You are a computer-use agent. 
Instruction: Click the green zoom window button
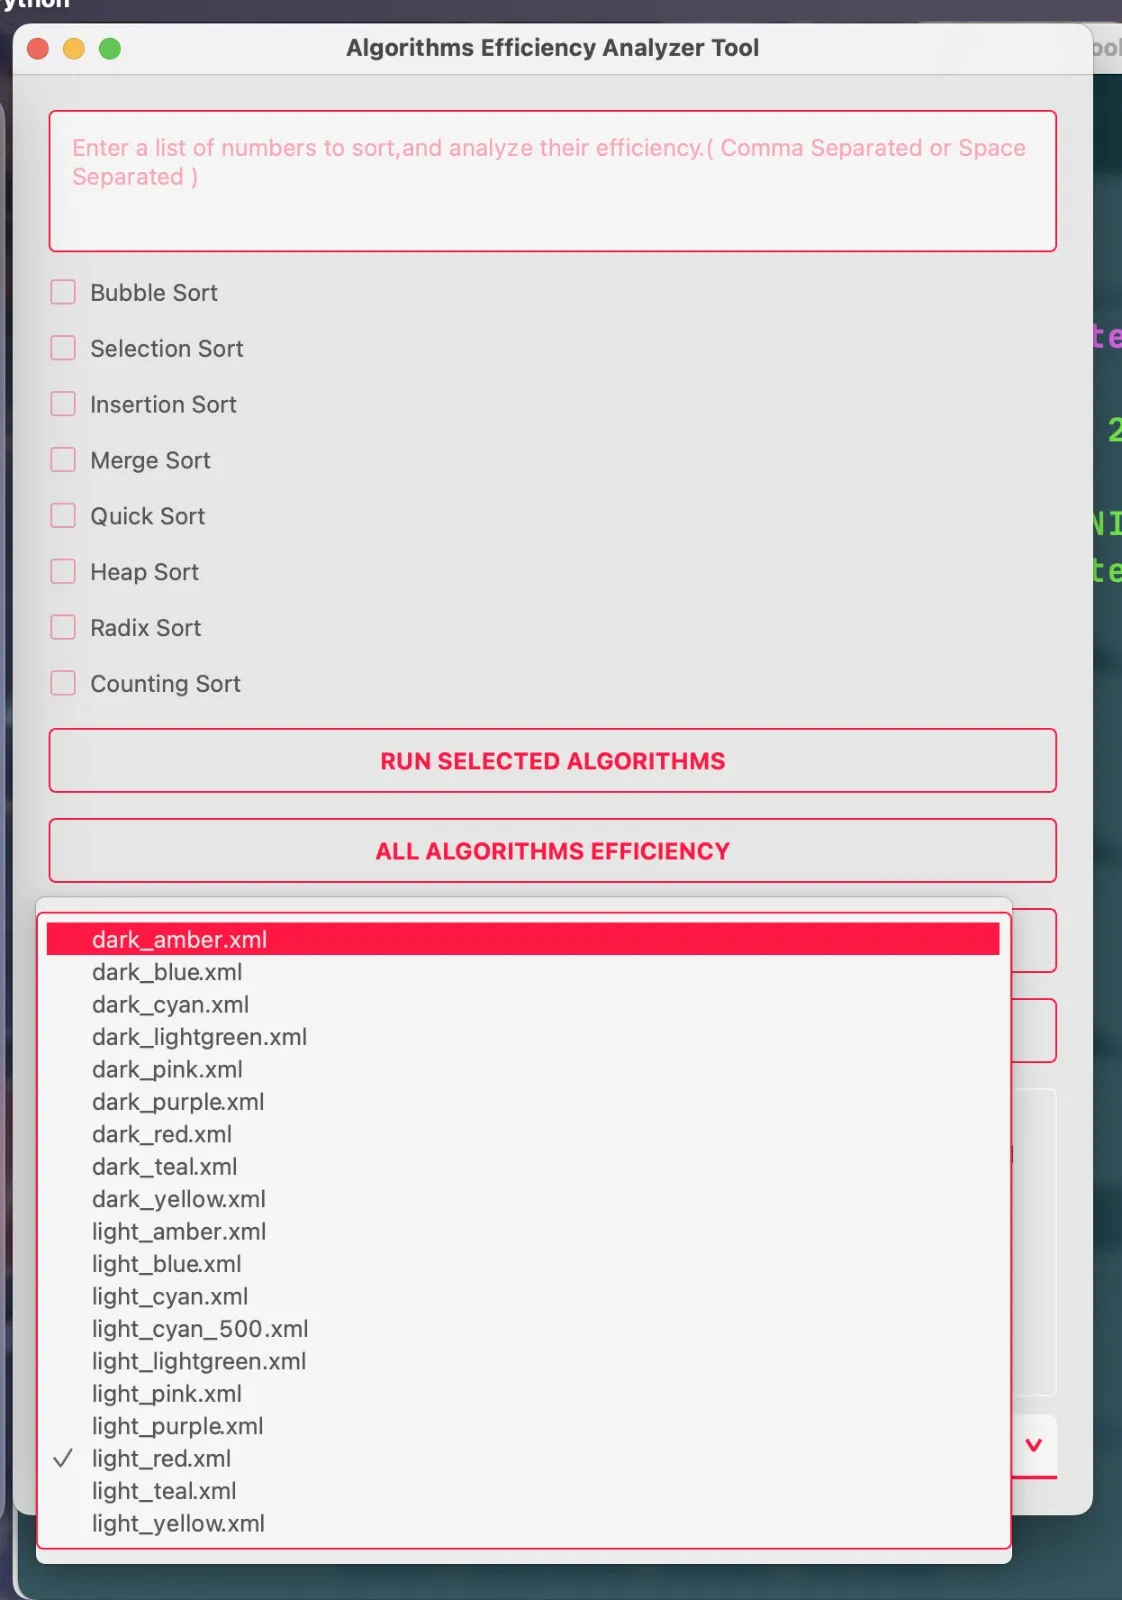pos(110,48)
